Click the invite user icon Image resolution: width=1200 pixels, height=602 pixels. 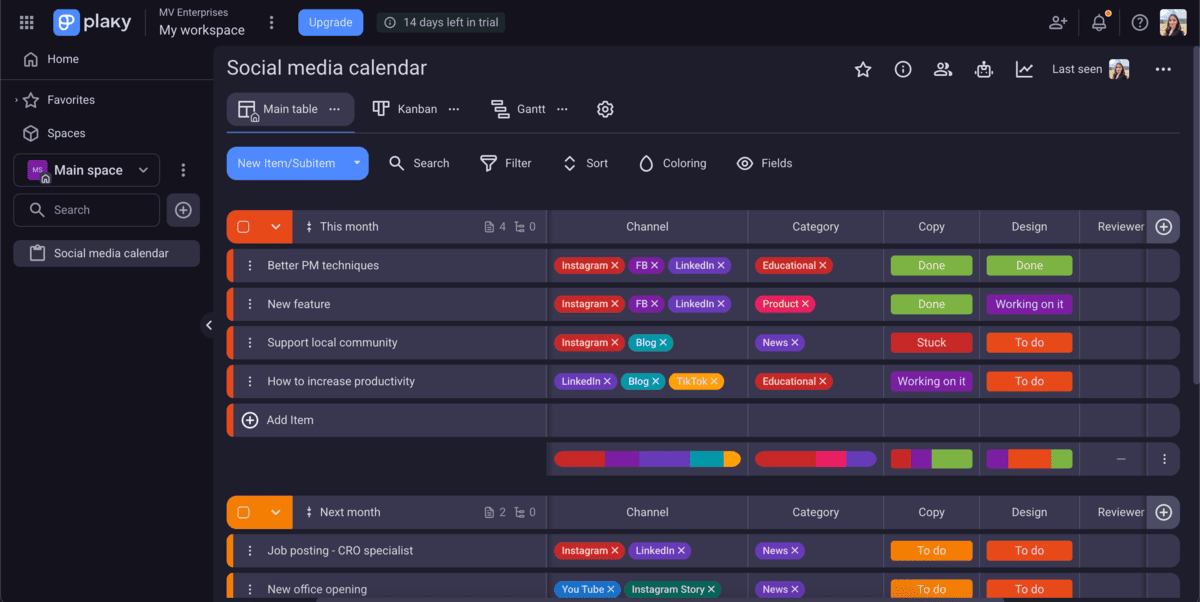point(1057,22)
